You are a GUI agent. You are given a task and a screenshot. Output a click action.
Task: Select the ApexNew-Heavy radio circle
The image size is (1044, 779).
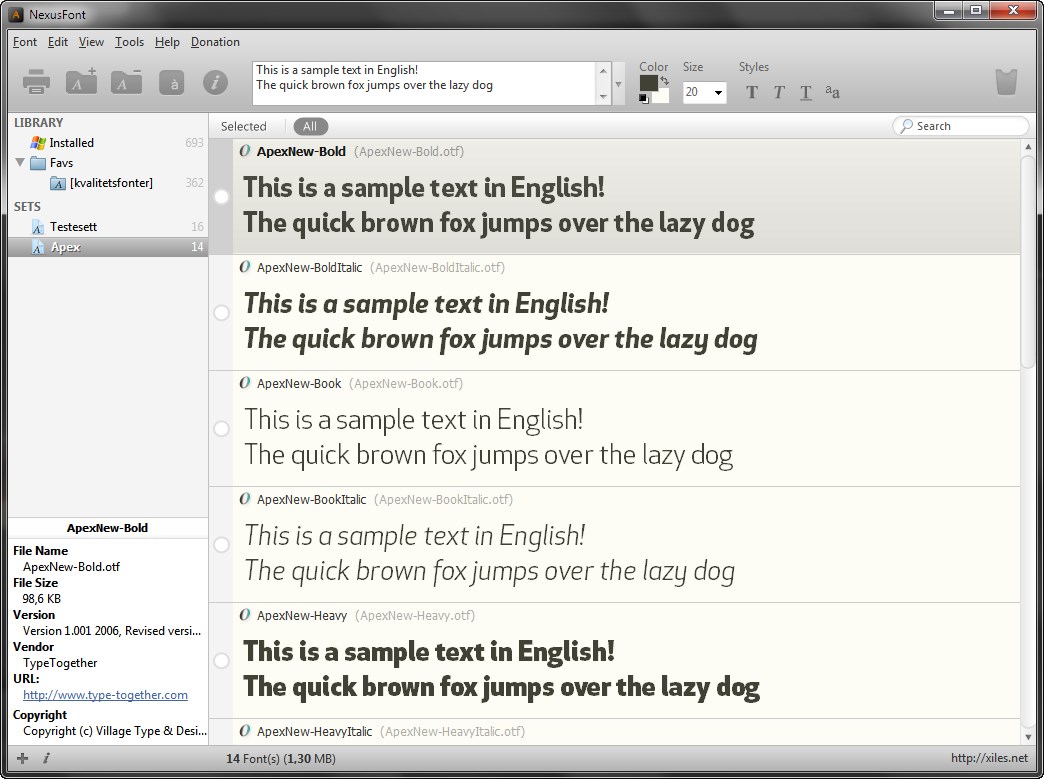tap(222, 661)
